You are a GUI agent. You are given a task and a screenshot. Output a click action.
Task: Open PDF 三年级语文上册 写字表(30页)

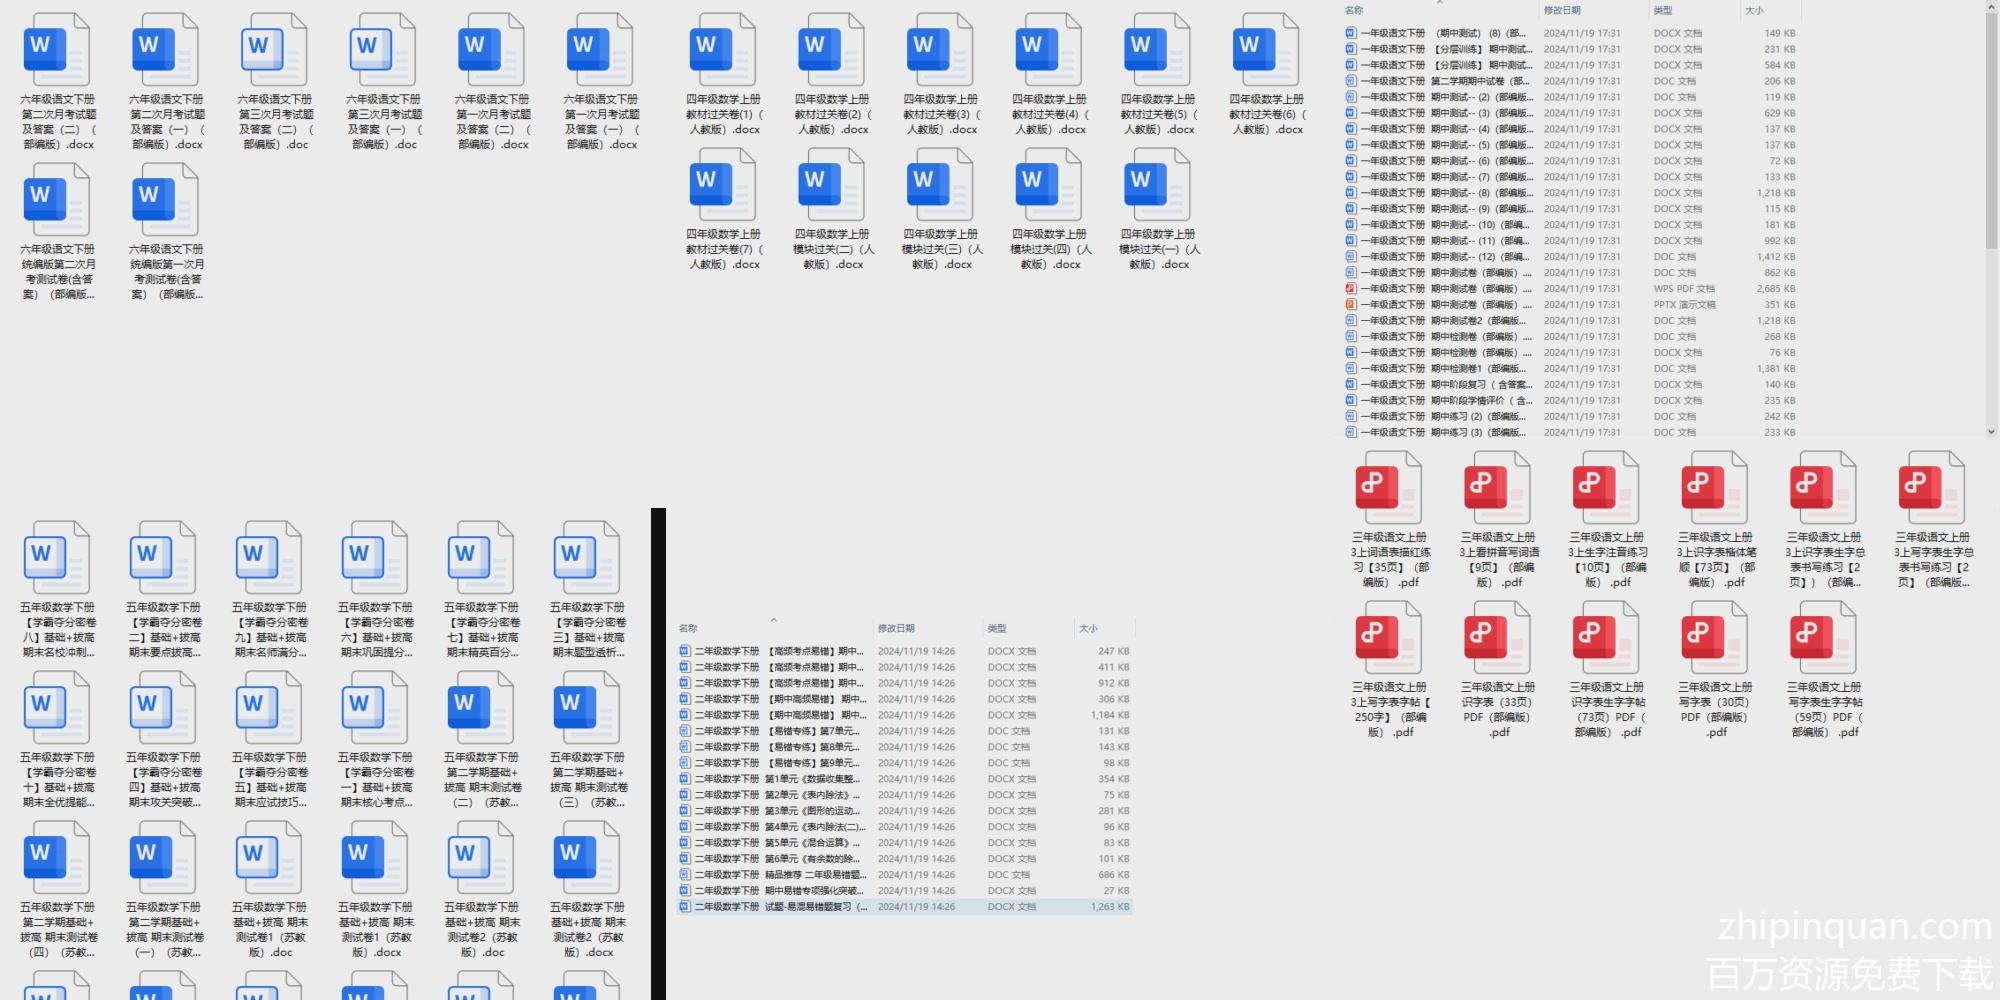point(1714,639)
